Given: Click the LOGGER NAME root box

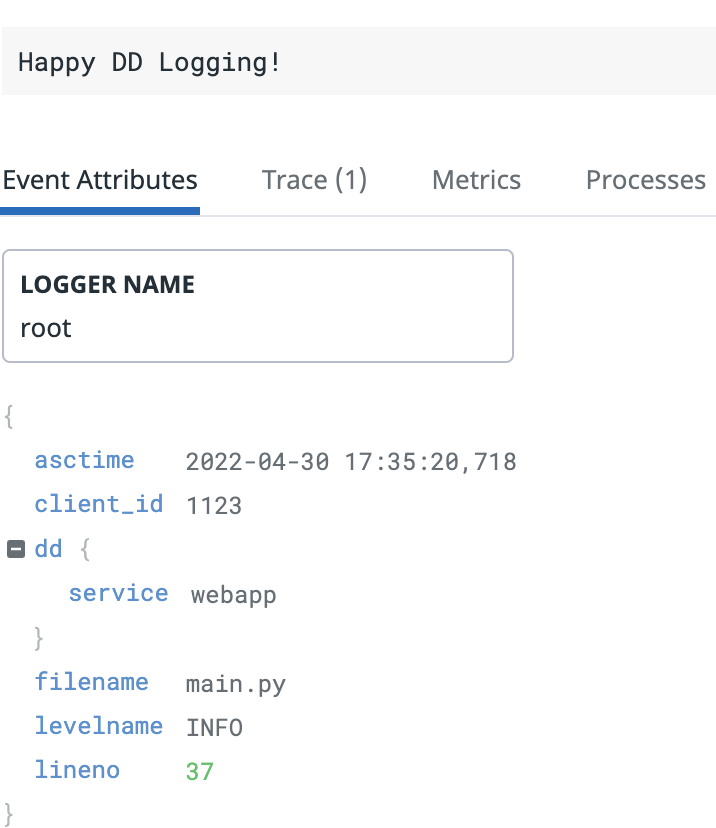Looking at the screenshot, I should pyautogui.click(x=258, y=306).
